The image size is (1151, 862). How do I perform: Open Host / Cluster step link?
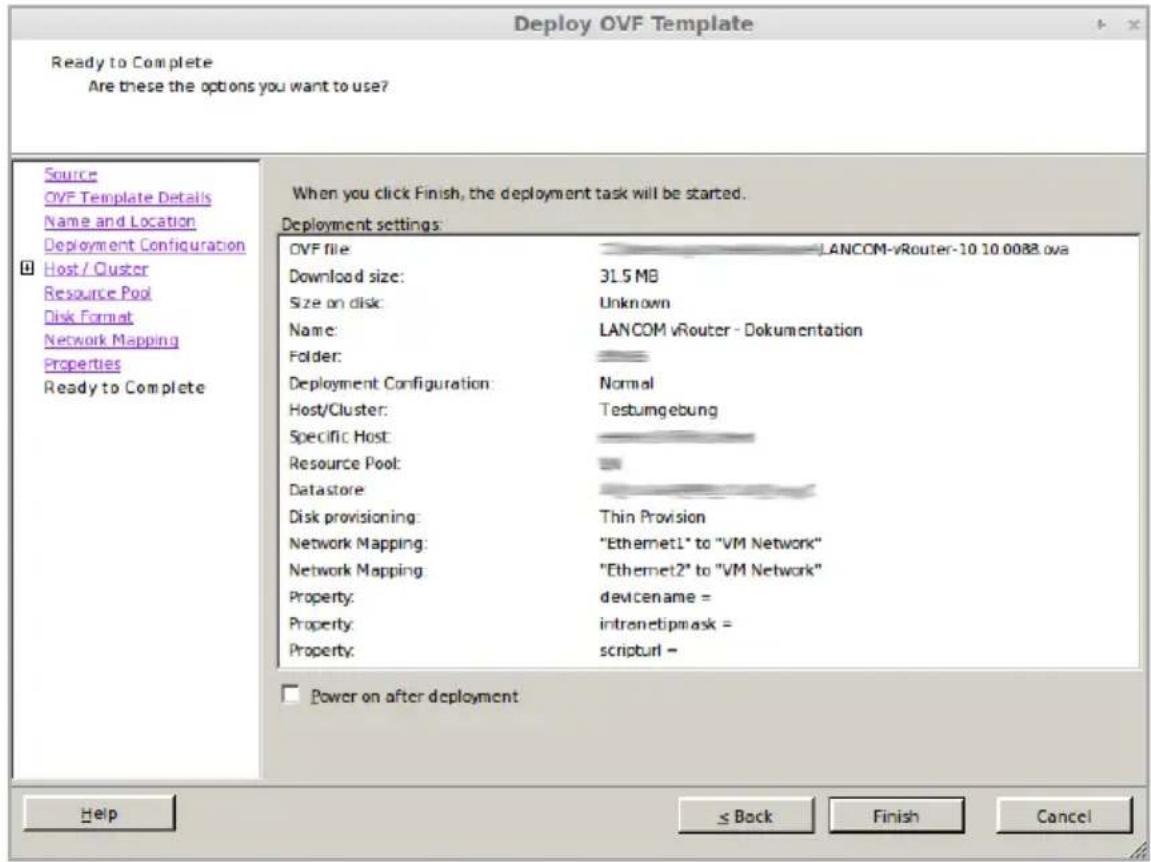[x=96, y=269]
